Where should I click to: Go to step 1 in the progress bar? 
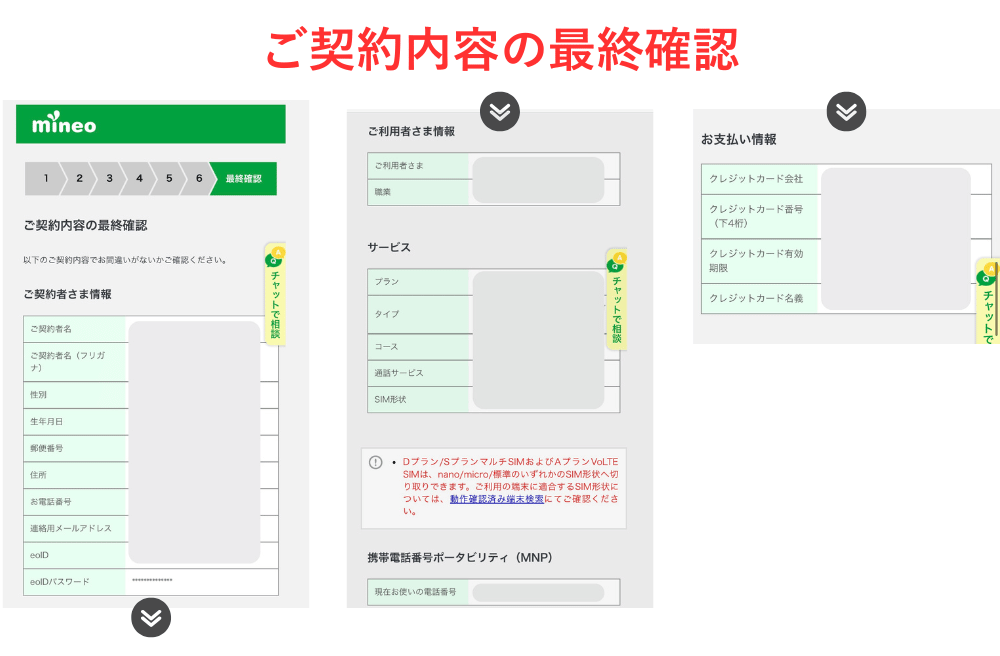45,179
